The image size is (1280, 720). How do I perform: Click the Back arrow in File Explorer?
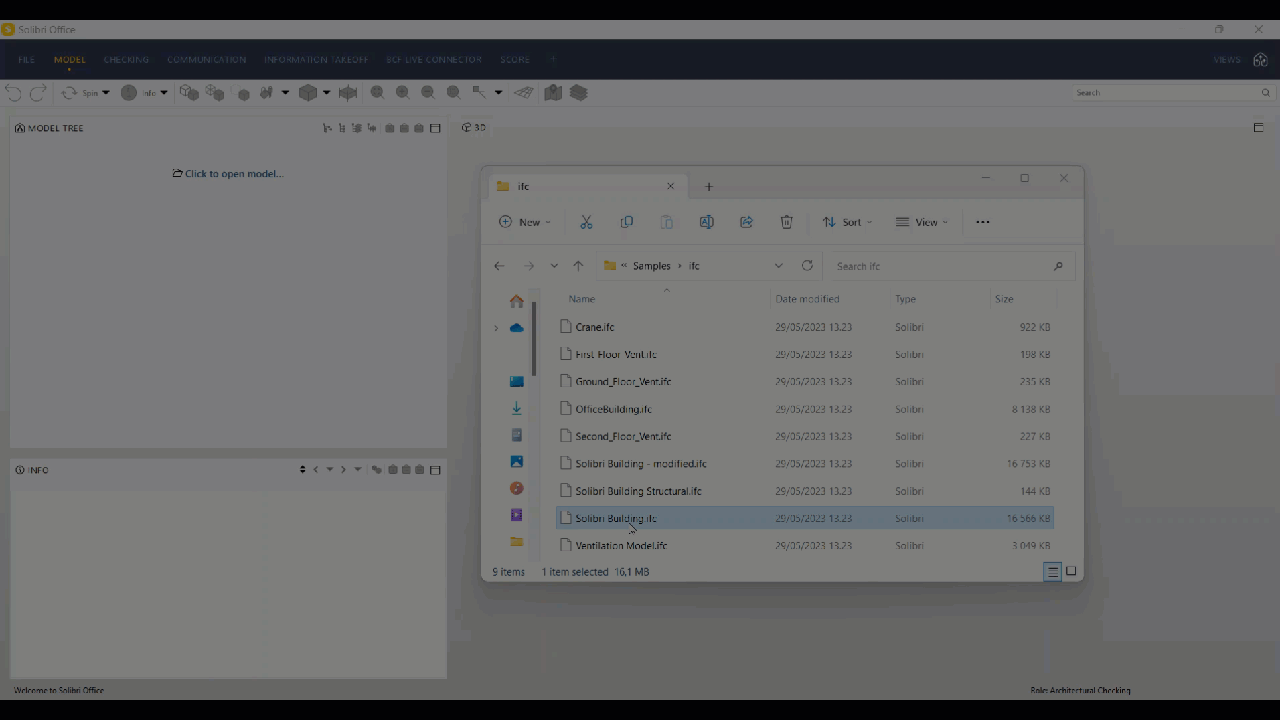coord(499,266)
